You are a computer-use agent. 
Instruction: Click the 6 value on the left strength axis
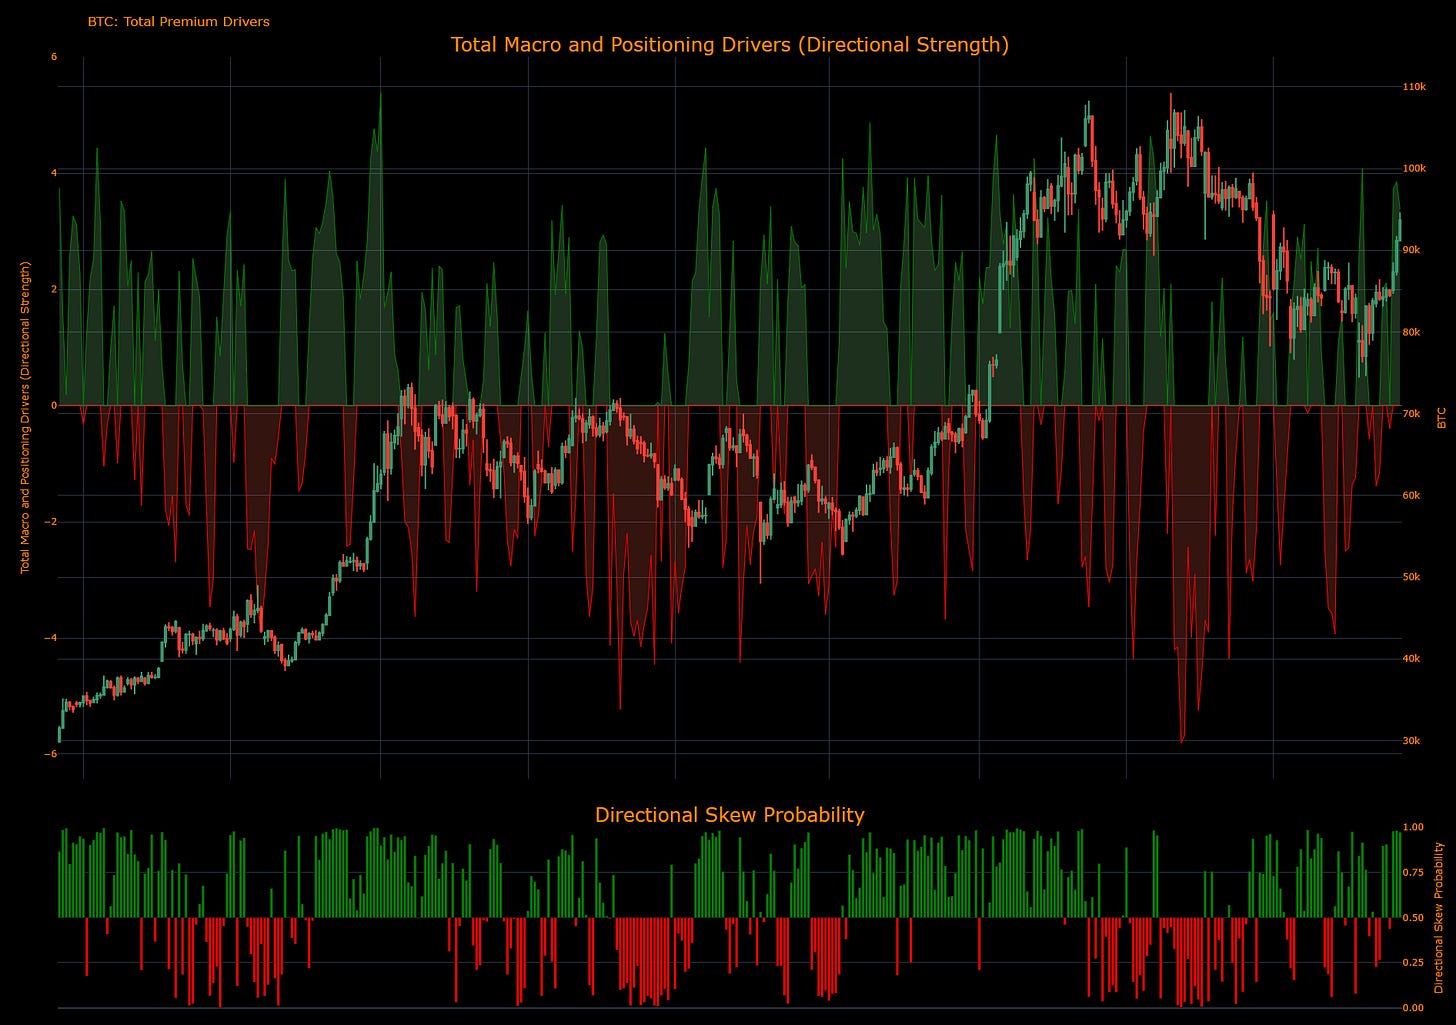click(x=52, y=56)
